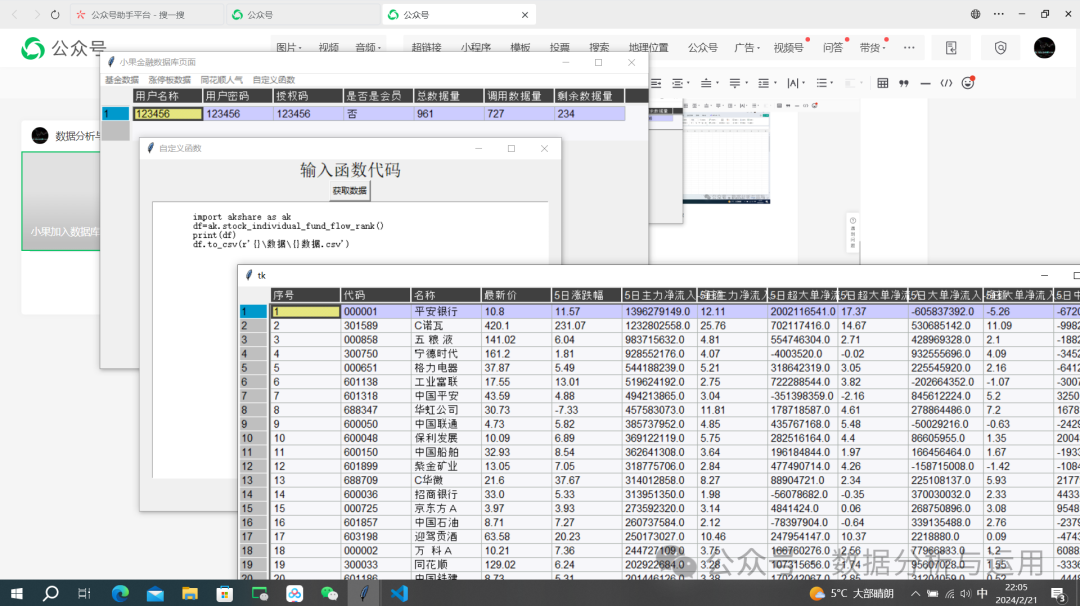Screen dimensions: 1080x606
Task: Open 自定义函数 menu
Action: [x=273, y=80]
